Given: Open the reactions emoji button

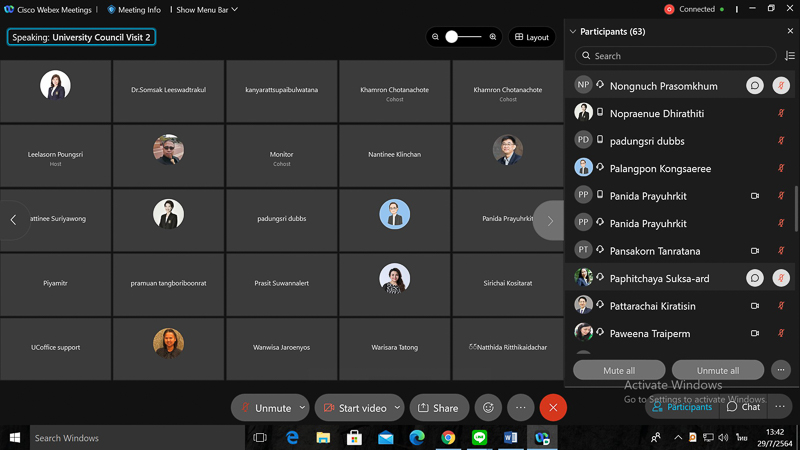Looking at the screenshot, I should click(488, 408).
